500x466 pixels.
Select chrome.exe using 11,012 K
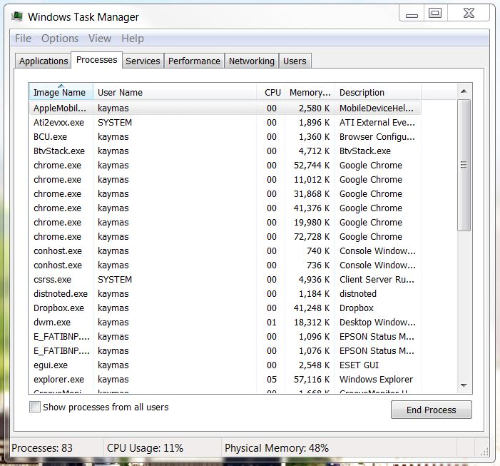(225, 180)
